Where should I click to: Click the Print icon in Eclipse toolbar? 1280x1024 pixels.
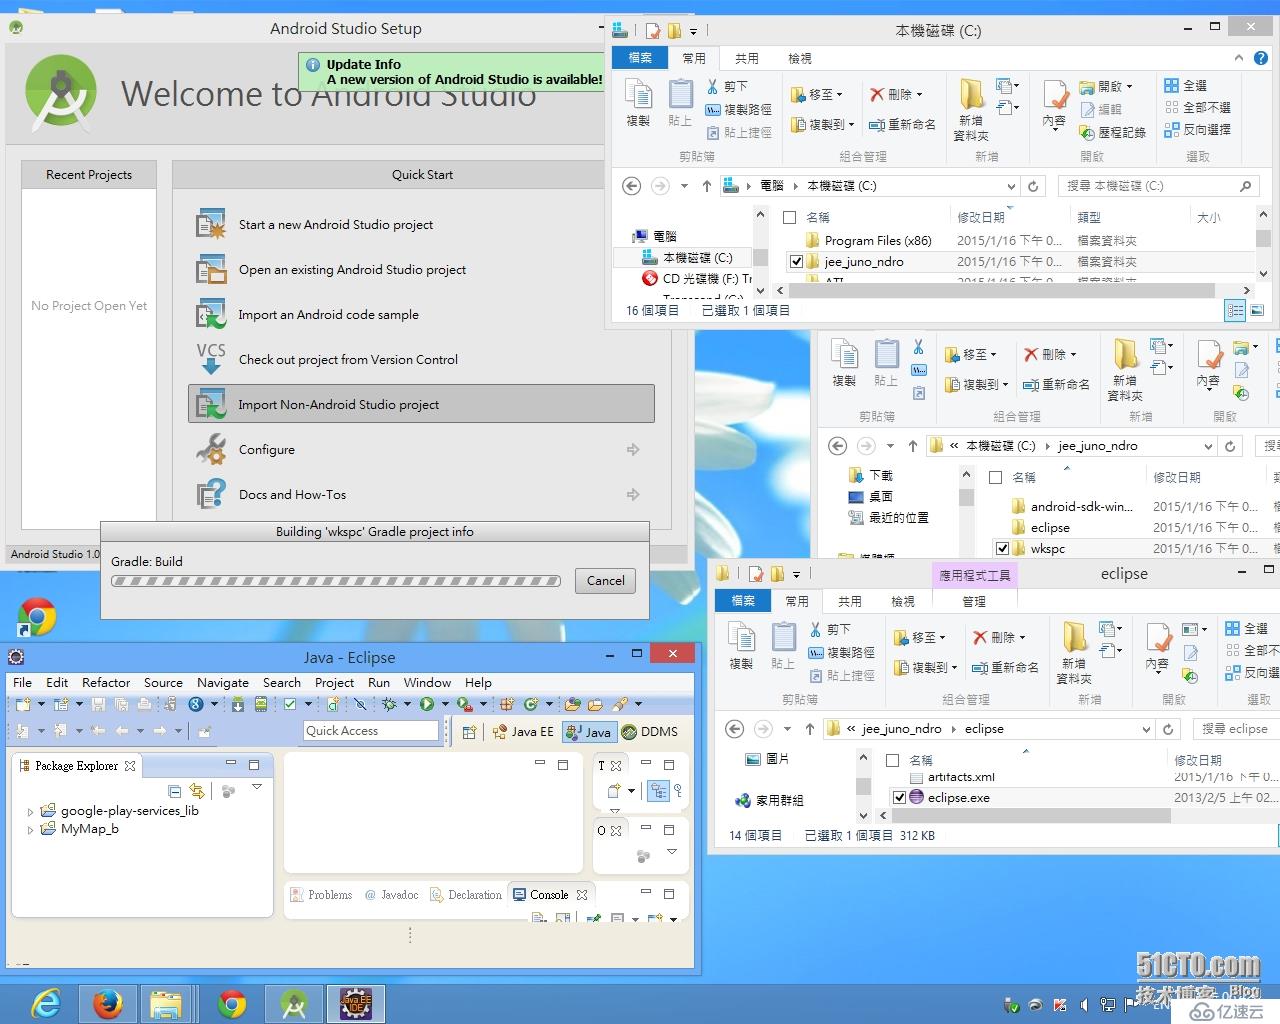[144, 704]
